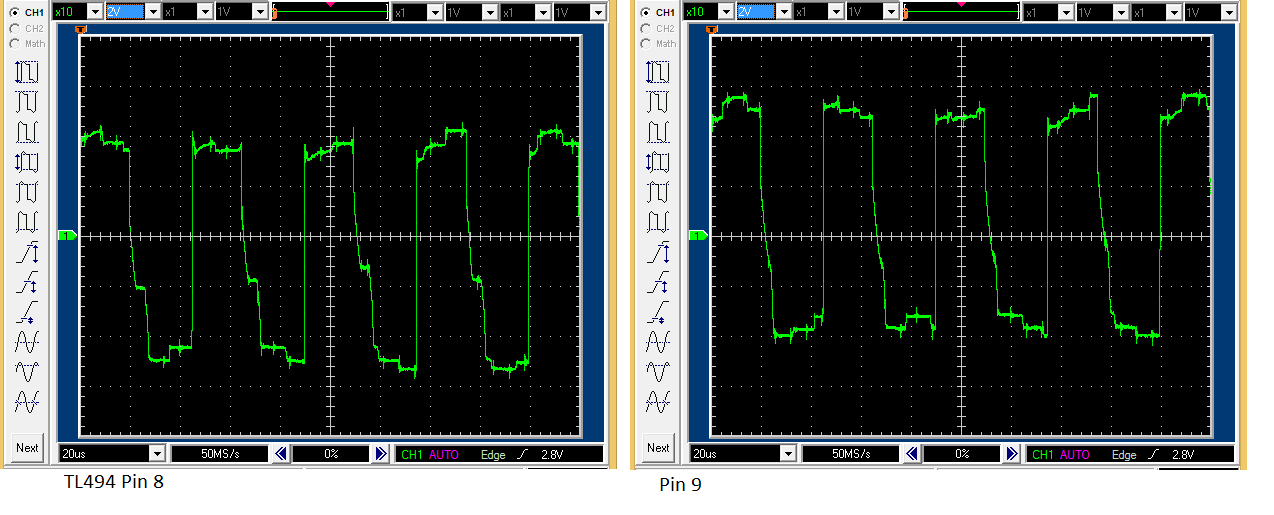The image size is (1274, 515).
Task: Select the peak-to-peak voltage measurement icon in Pin 8 window
Action: (27, 72)
